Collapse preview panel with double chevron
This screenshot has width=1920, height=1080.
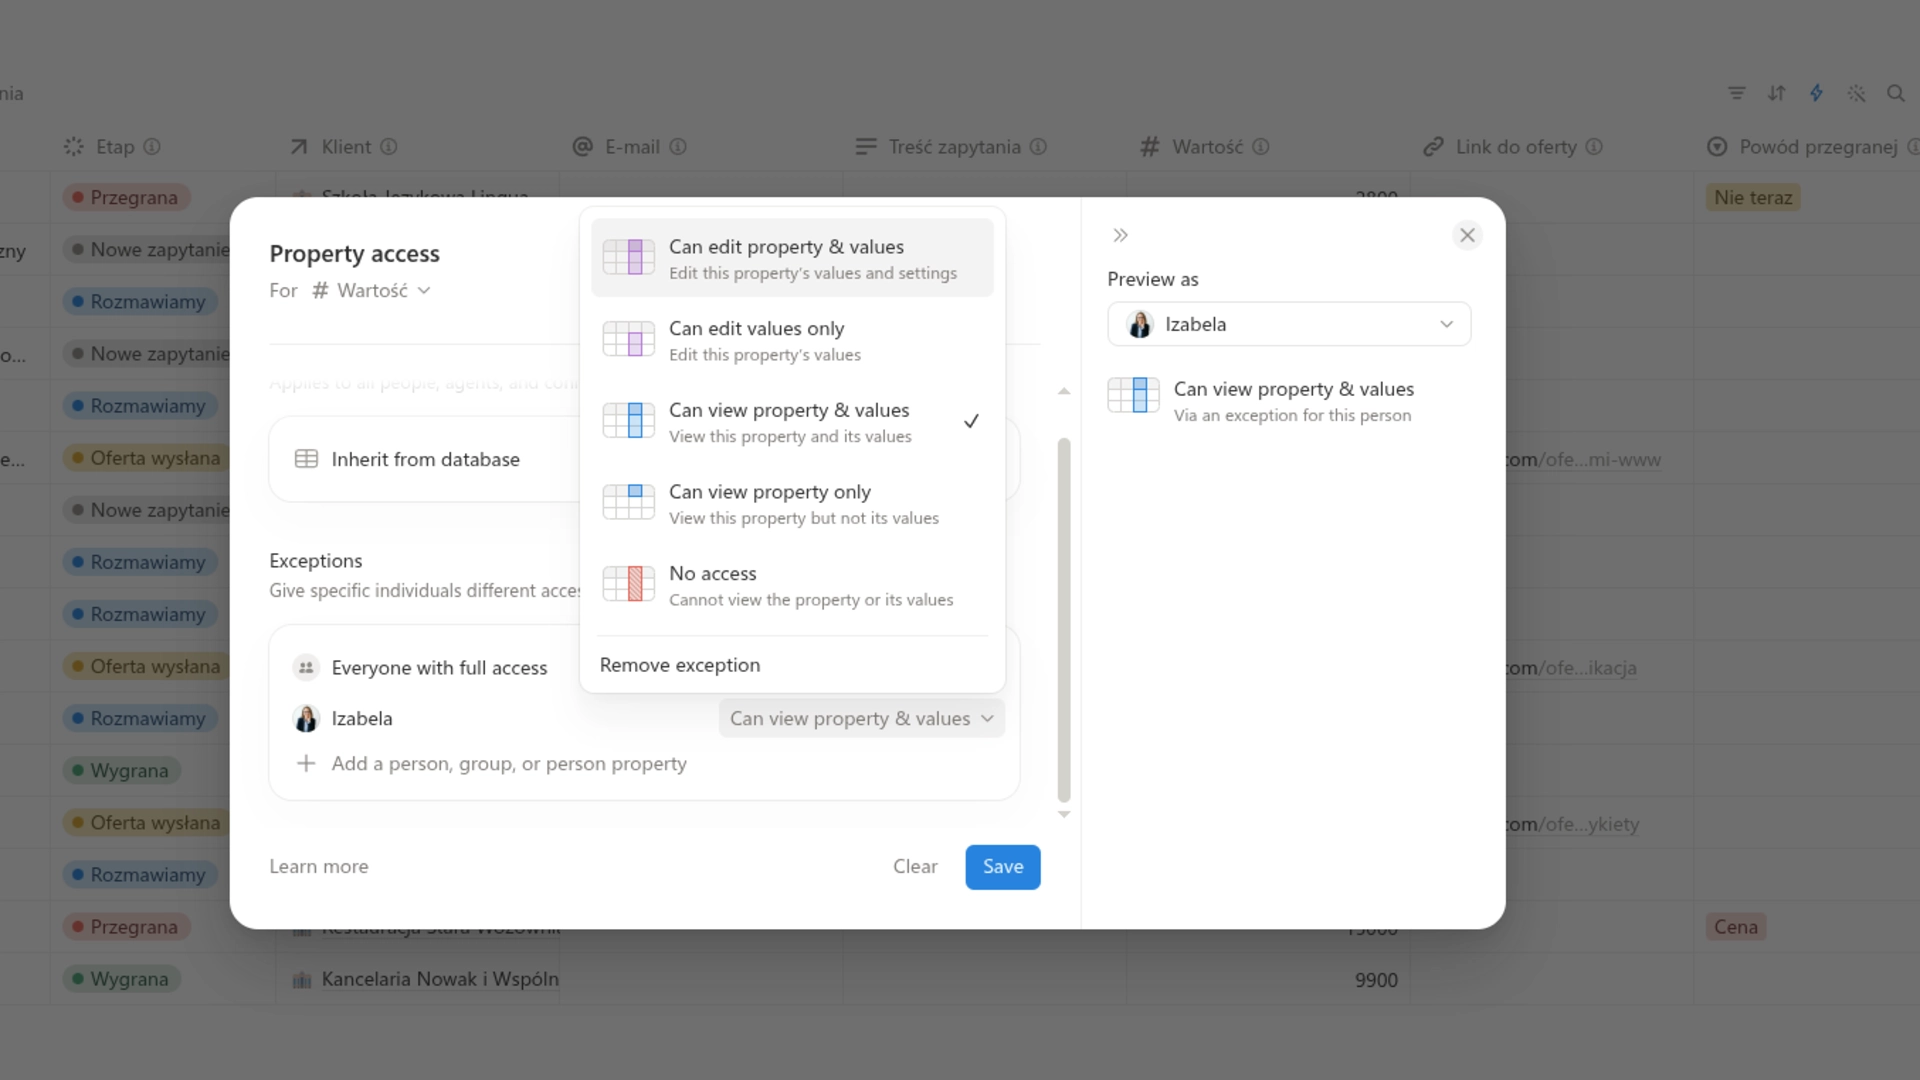click(1120, 235)
